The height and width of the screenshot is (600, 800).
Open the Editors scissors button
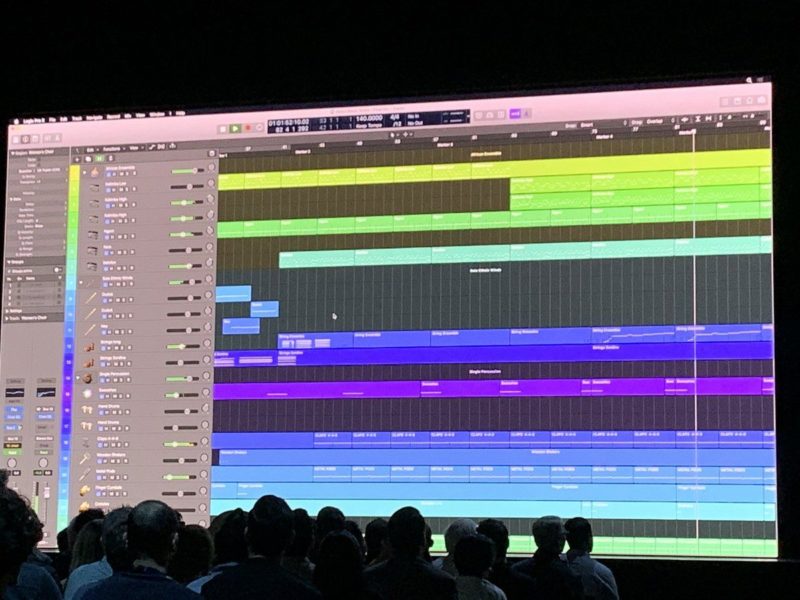click(x=57, y=138)
